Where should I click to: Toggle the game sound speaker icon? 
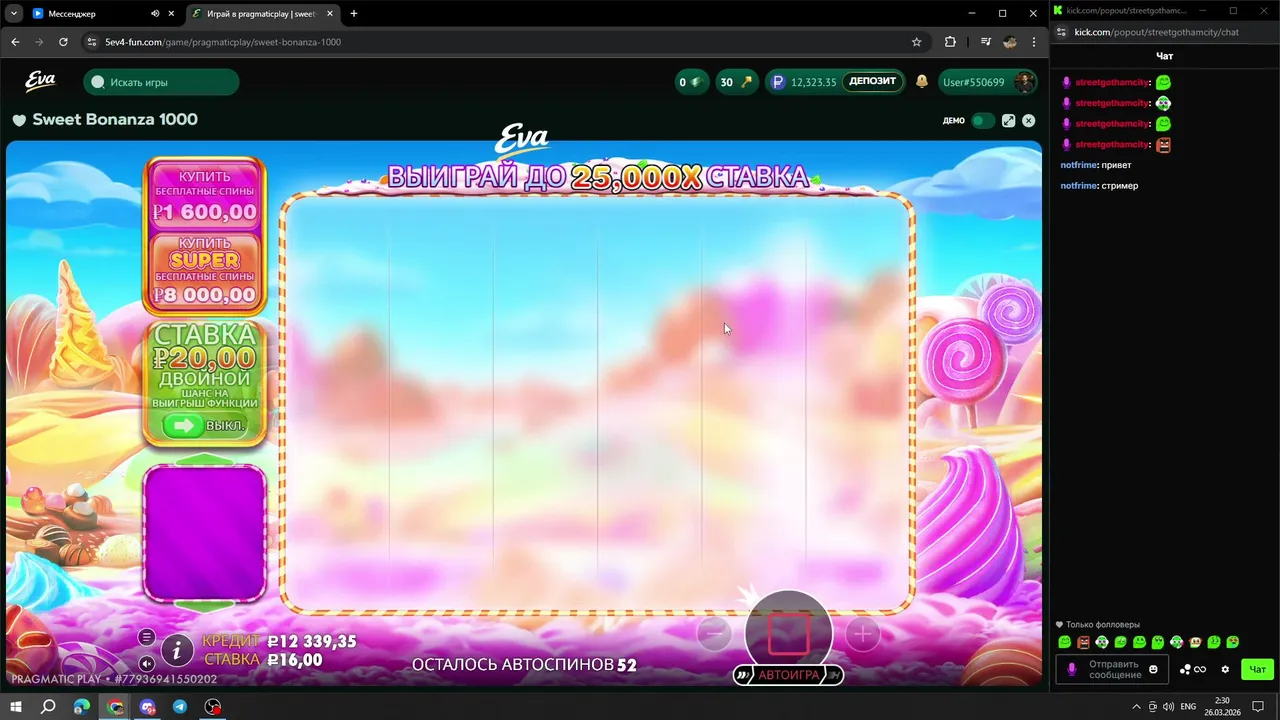point(147,663)
